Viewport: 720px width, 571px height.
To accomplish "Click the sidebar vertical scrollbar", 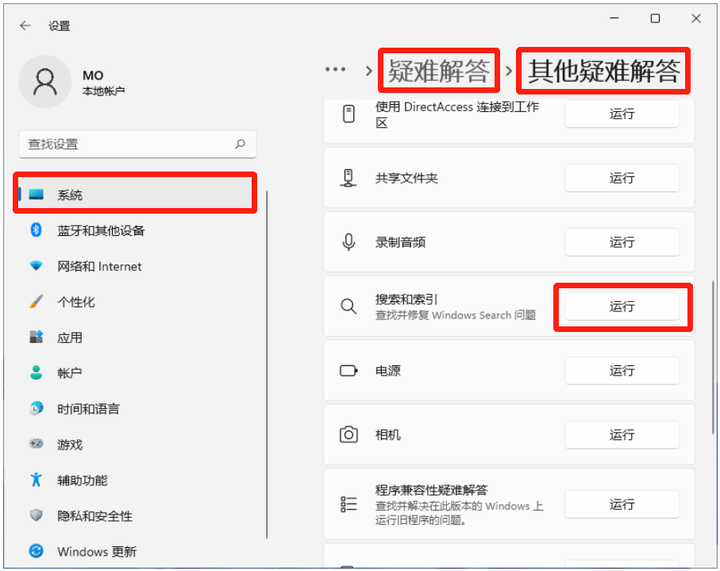I will pyautogui.click(x=267, y=365).
